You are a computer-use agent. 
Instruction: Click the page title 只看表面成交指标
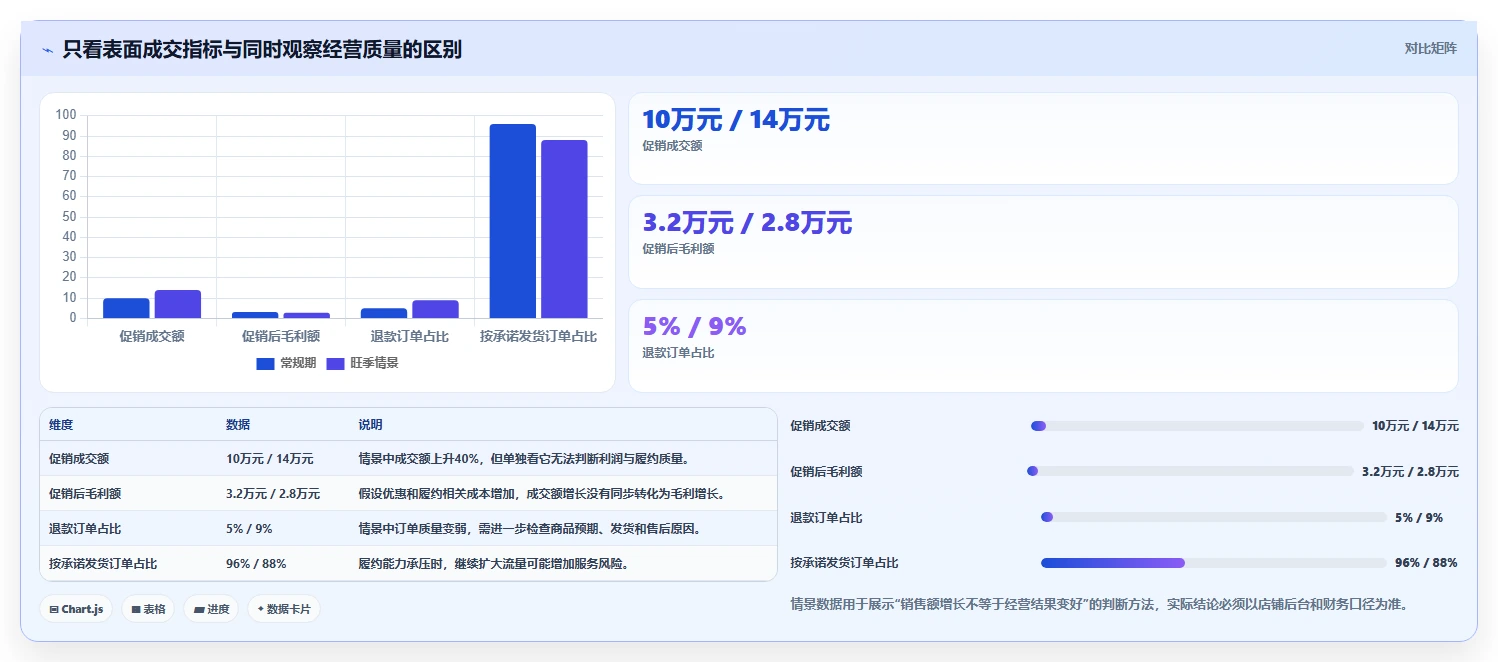(x=262, y=49)
